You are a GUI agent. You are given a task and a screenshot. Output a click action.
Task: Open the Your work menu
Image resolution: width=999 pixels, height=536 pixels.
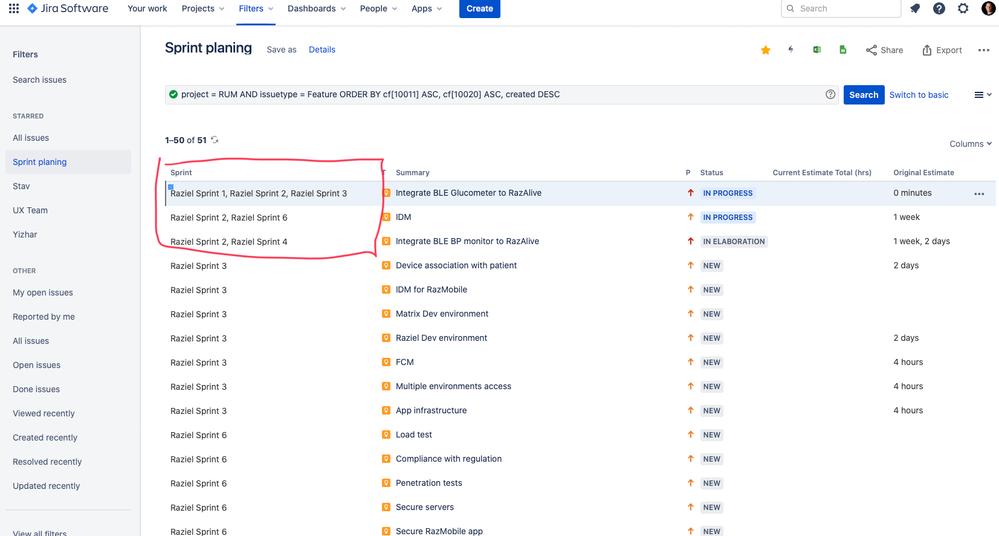[147, 8]
